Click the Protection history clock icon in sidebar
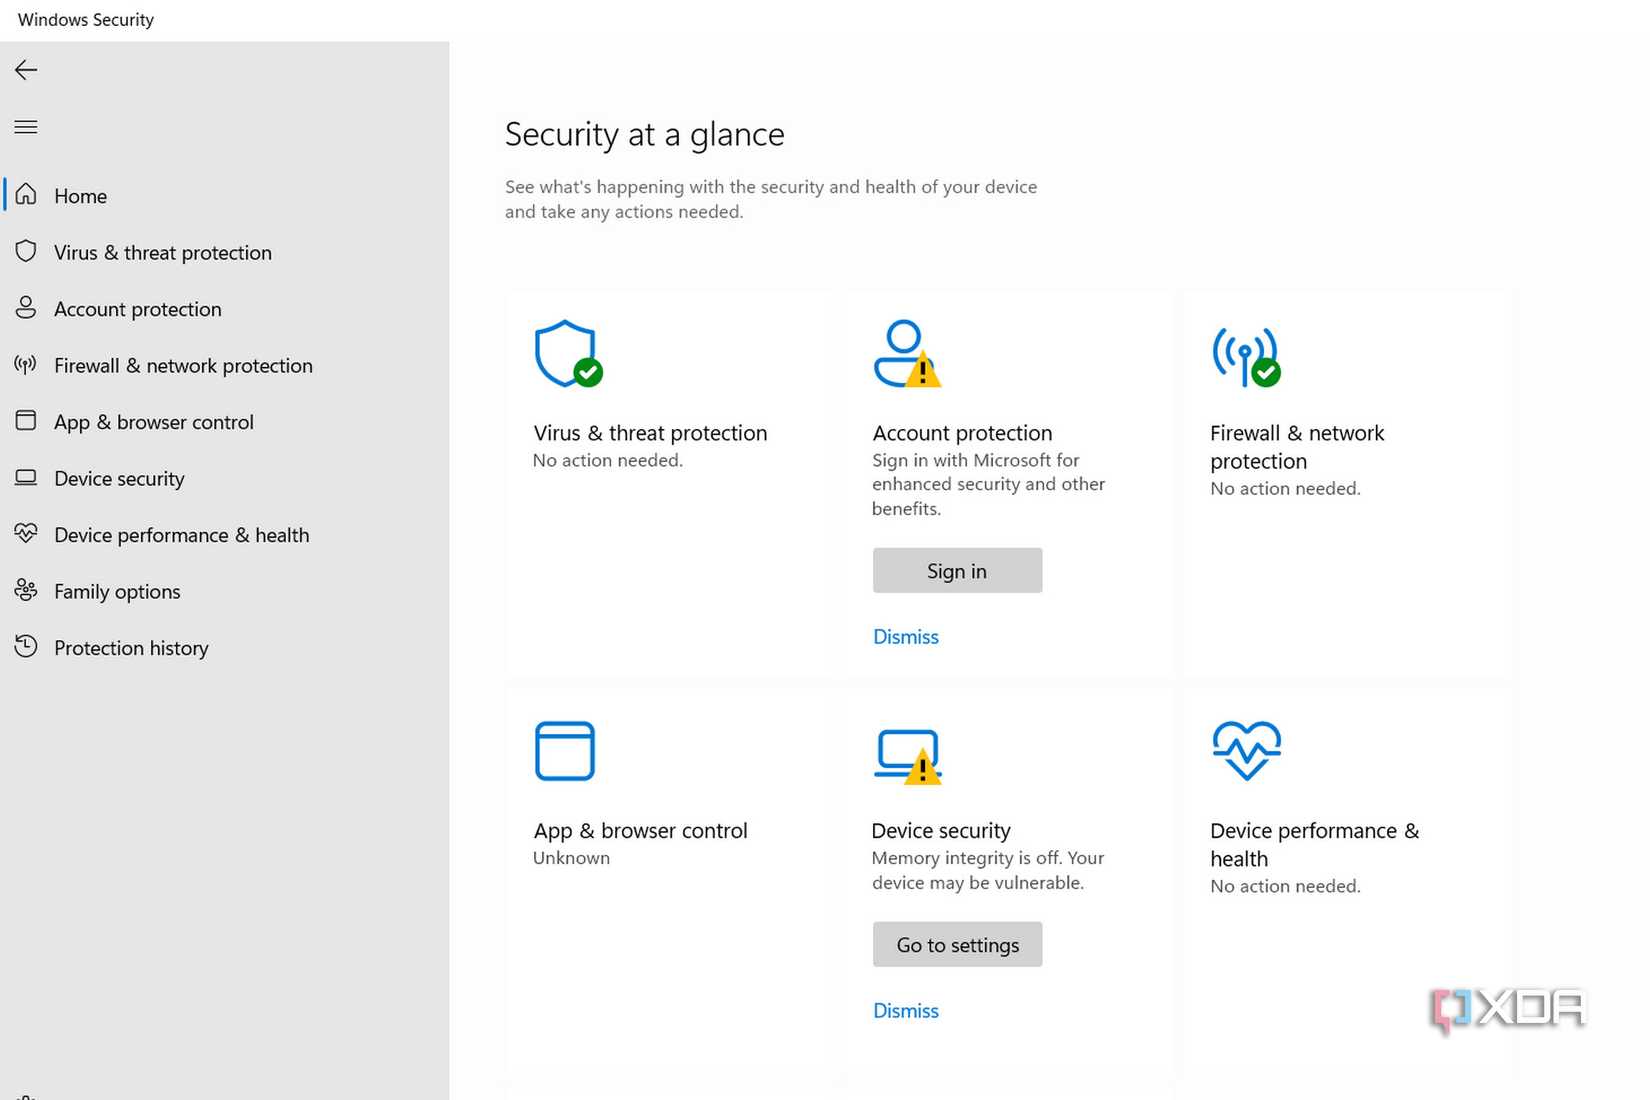The width and height of the screenshot is (1650, 1100). tap(27, 647)
